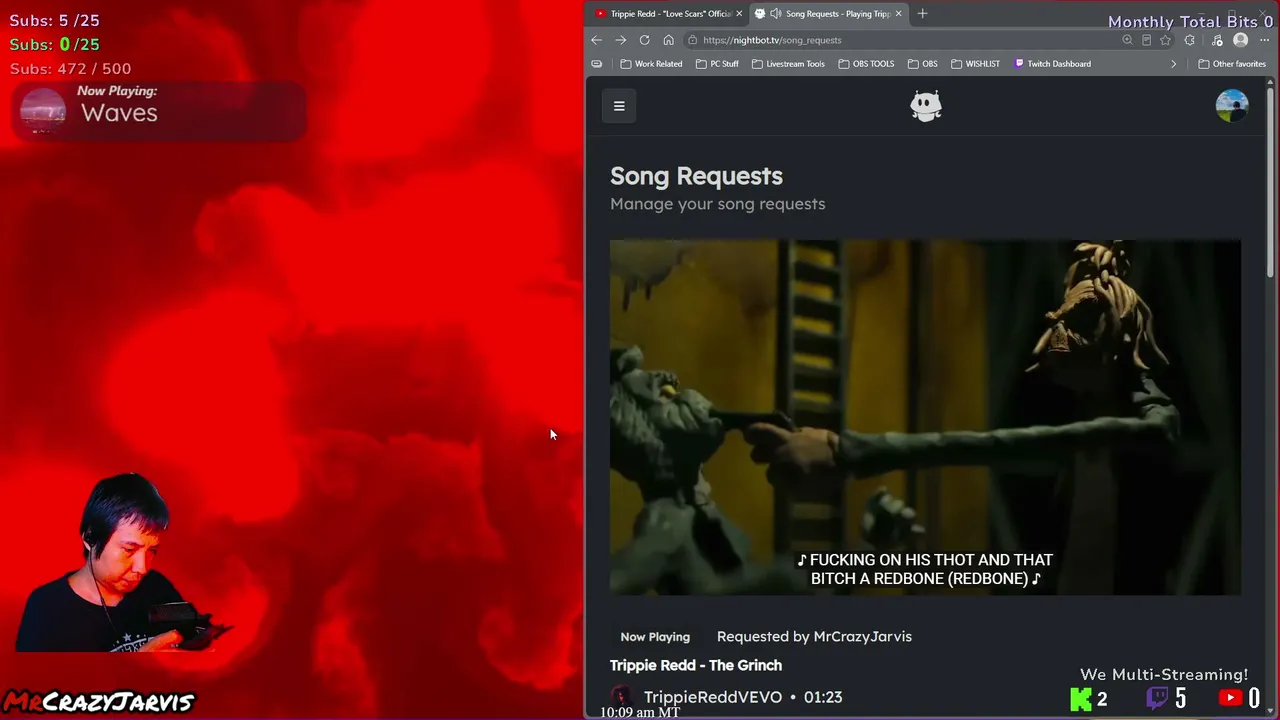This screenshot has width=1280, height=720.
Task: Open the browser home page
Action: (668, 40)
